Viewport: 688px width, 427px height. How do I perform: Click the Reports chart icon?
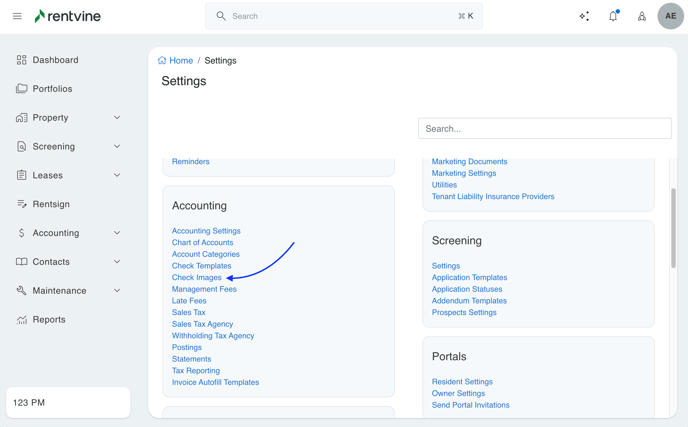coord(21,320)
